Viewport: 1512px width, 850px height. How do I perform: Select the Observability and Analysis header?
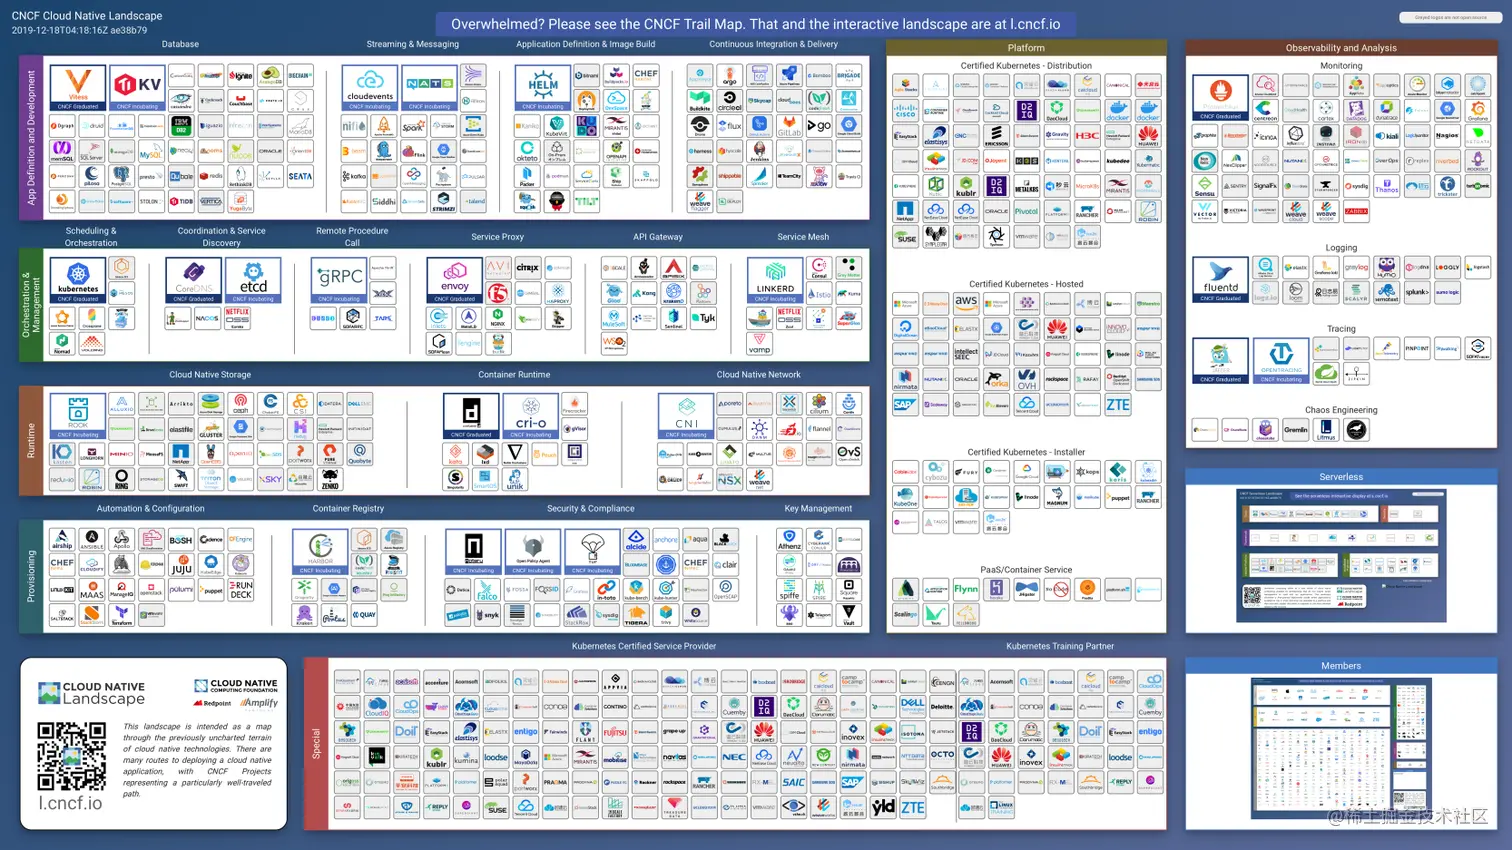(1341, 47)
